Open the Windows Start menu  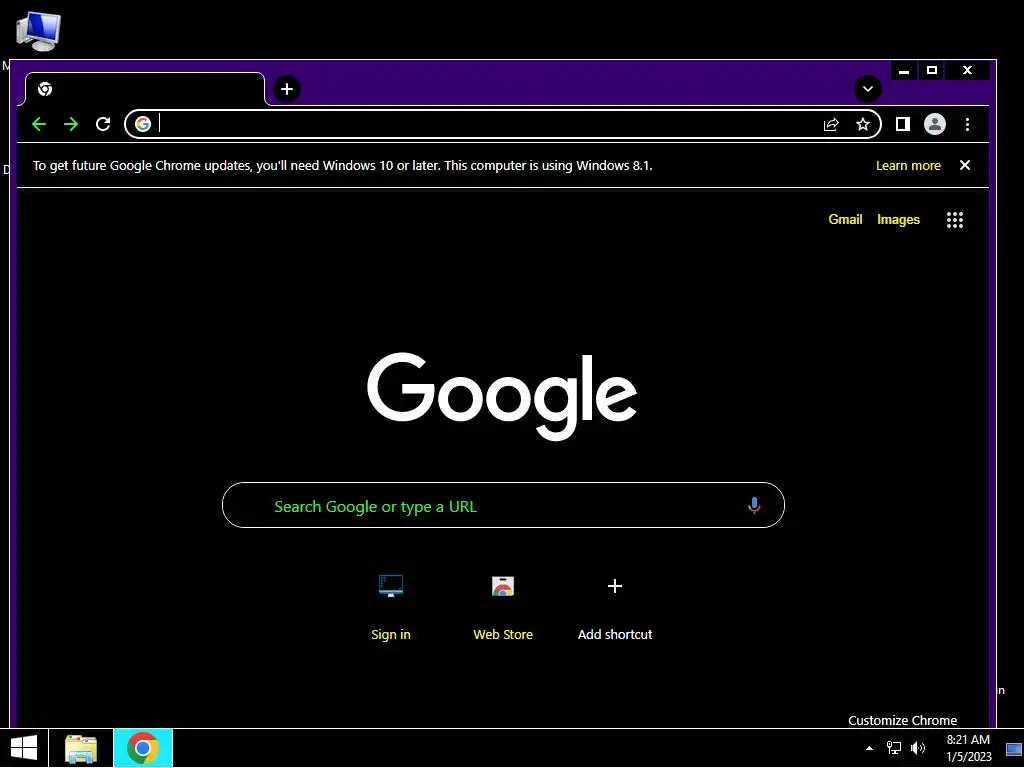click(24, 748)
